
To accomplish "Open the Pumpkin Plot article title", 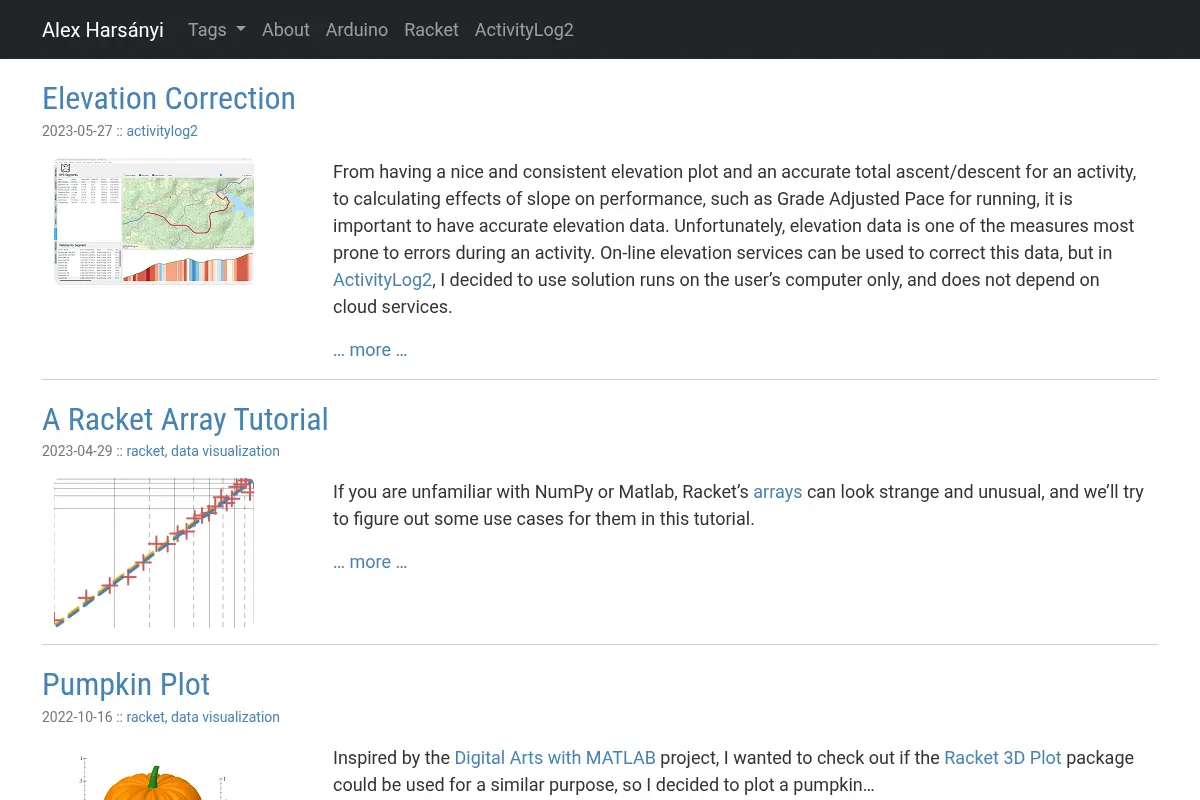I will click(126, 685).
